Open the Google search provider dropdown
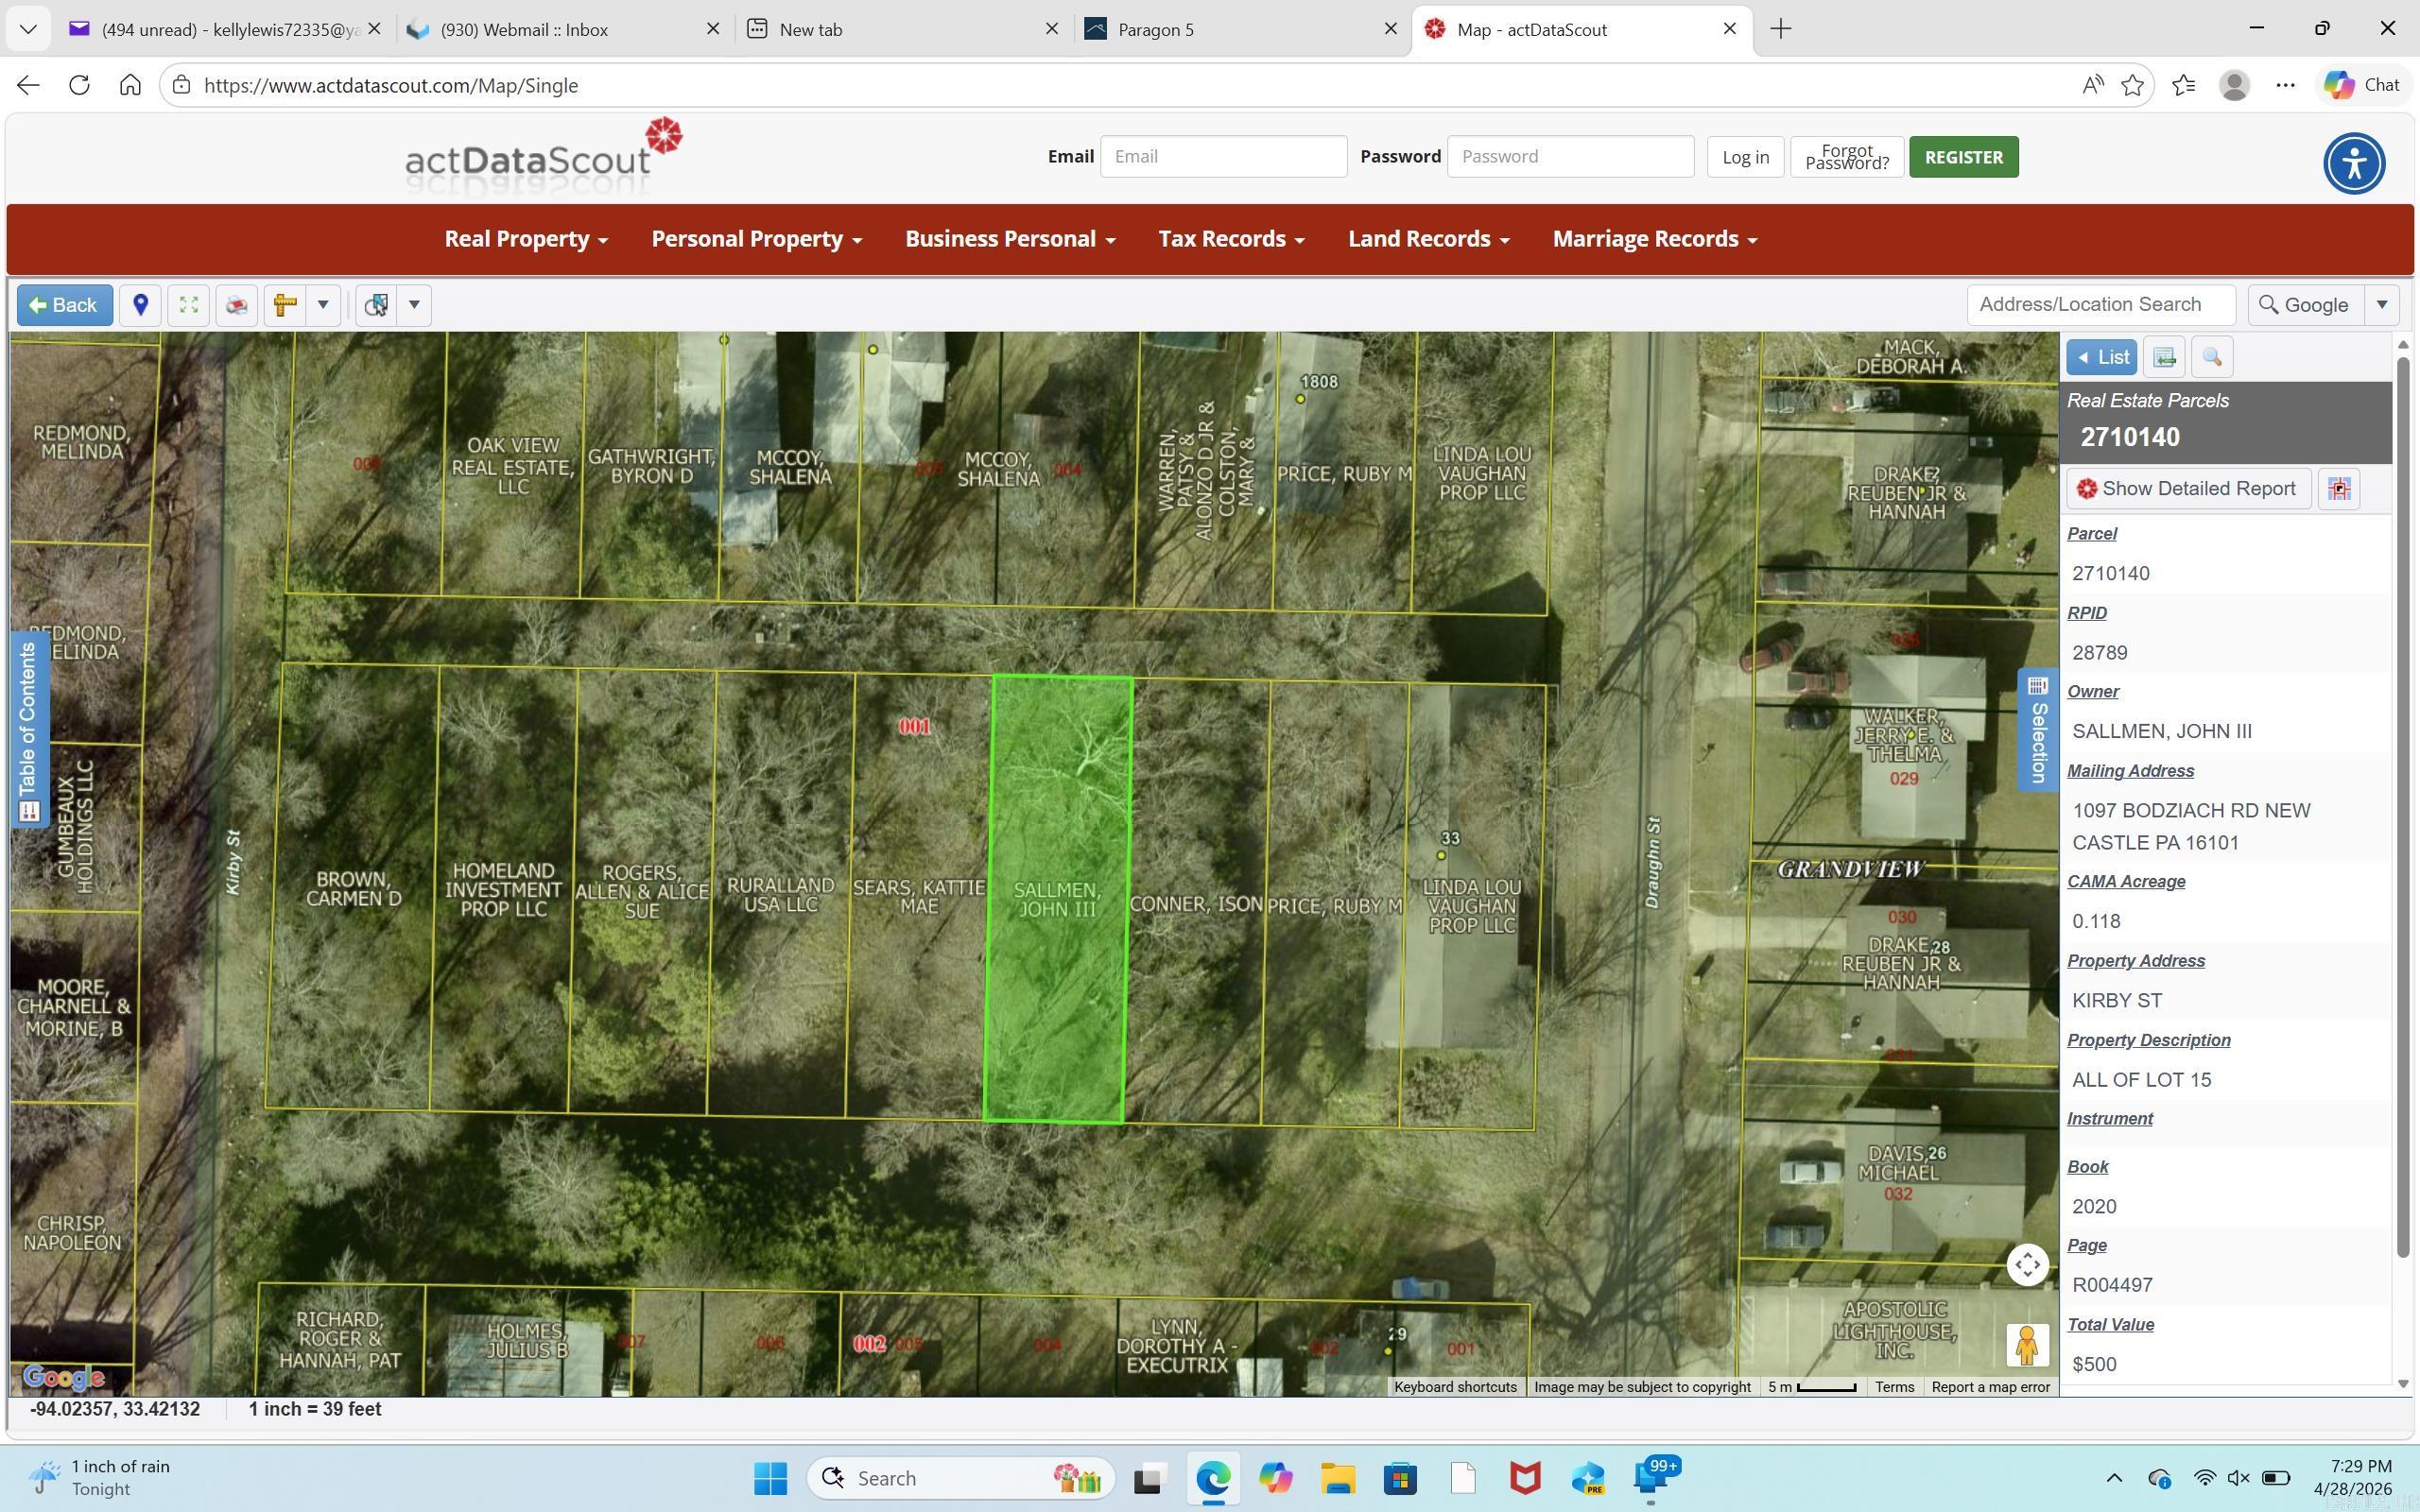The image size is (2420, 1512). (x=2381, y=305)
